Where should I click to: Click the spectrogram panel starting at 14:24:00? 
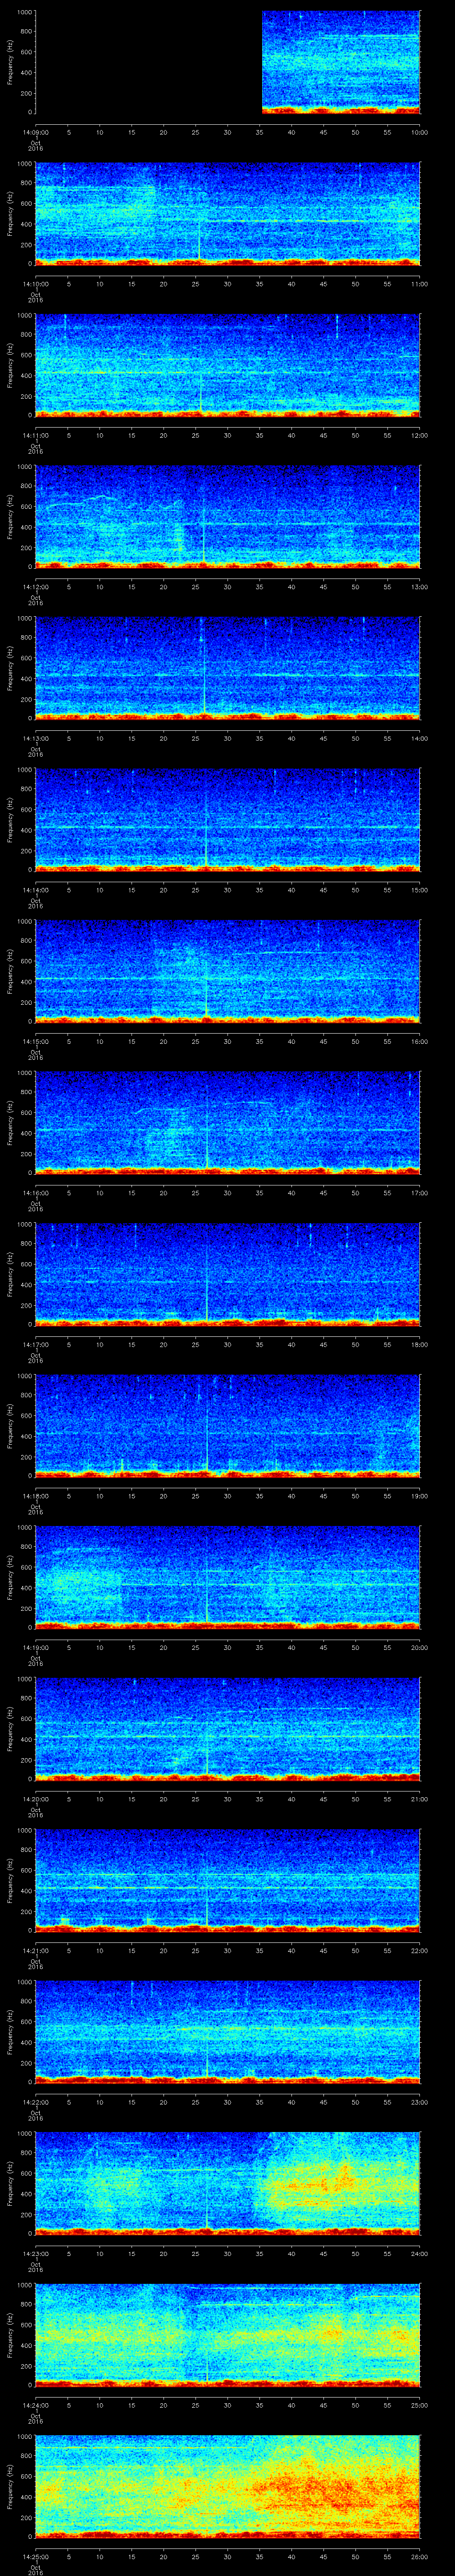[x=227, y=2335]
